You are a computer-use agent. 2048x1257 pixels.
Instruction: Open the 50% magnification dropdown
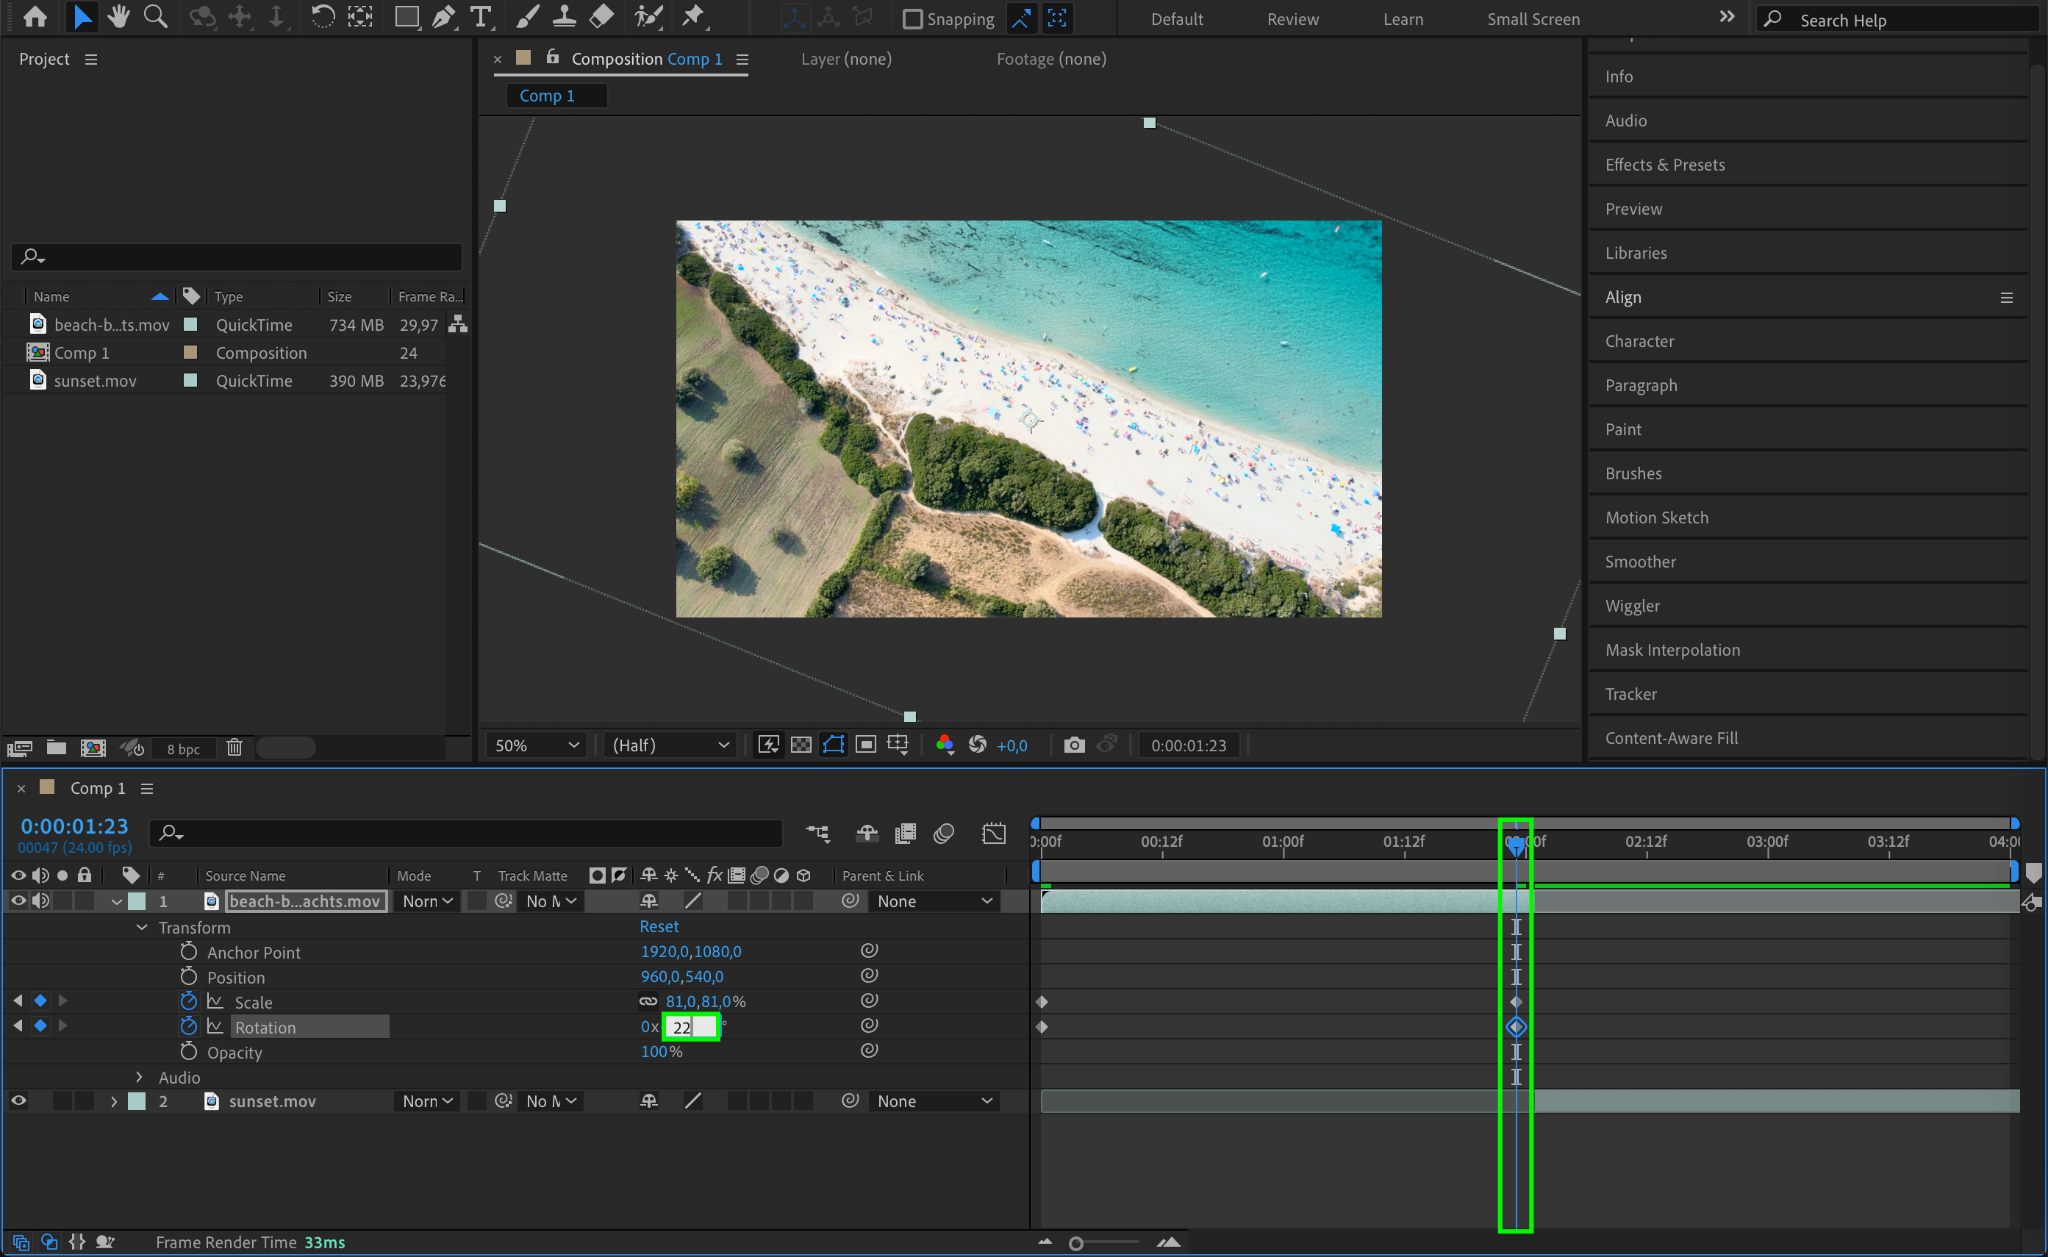click(537, 745)
